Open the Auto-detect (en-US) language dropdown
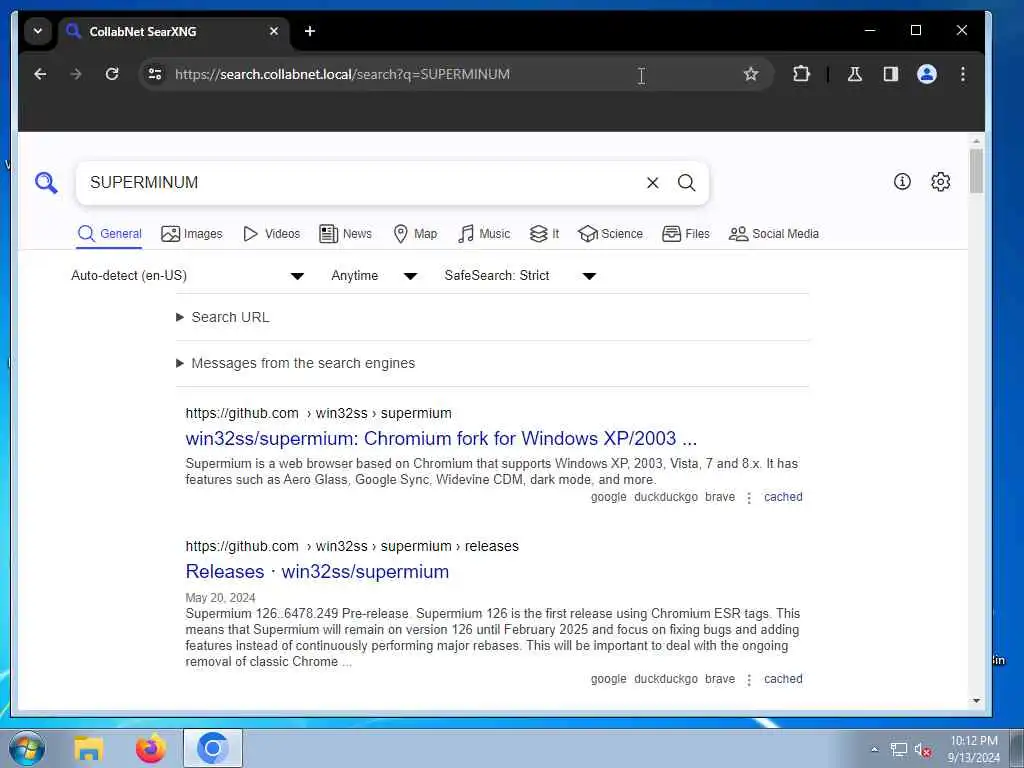Viewport: 1024px width, 768px height. pos(187,276)
